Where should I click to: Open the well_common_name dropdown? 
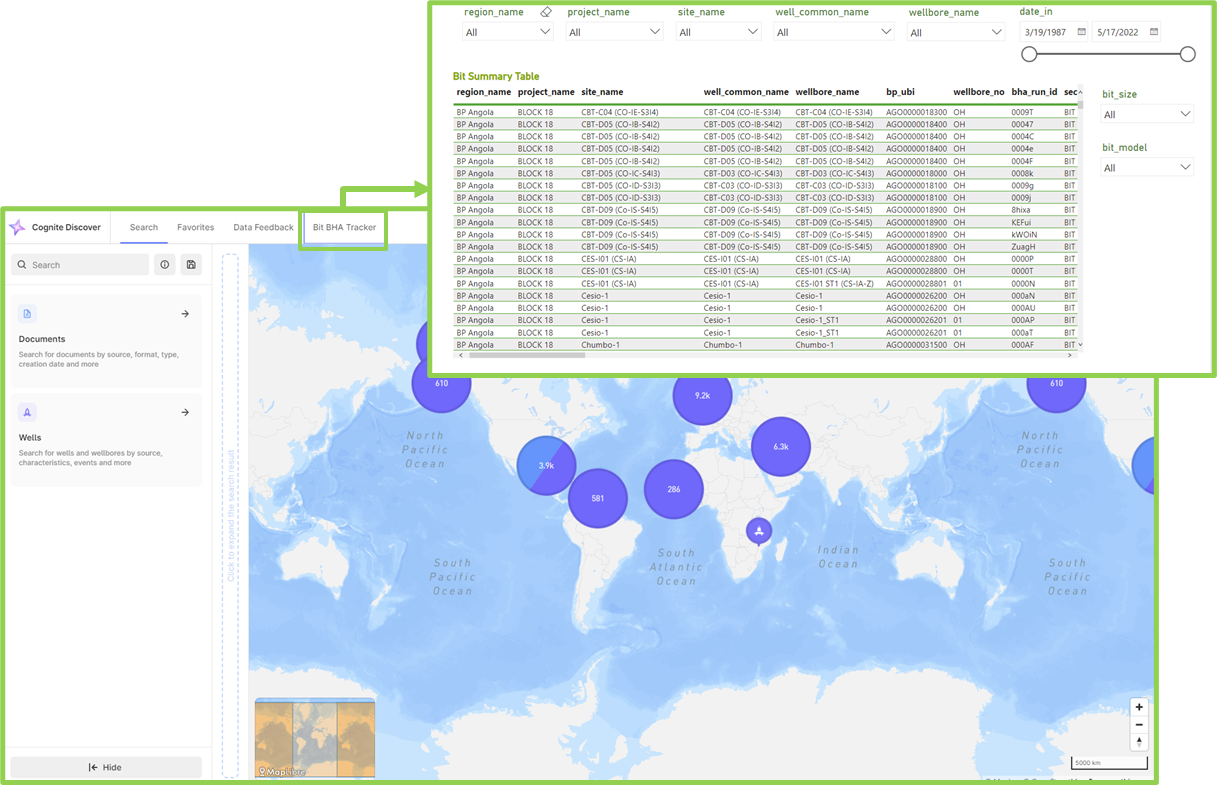pos(834,32)
